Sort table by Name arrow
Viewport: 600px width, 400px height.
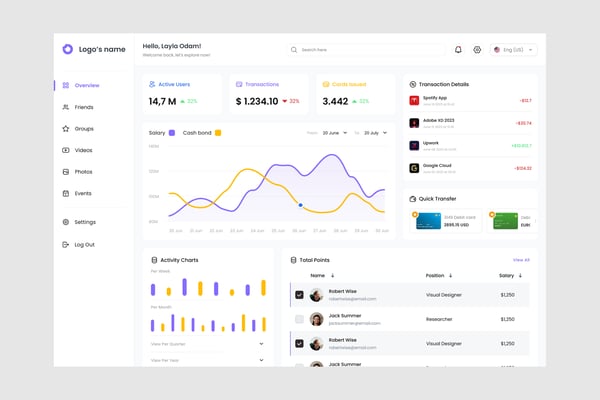(333, 276)
